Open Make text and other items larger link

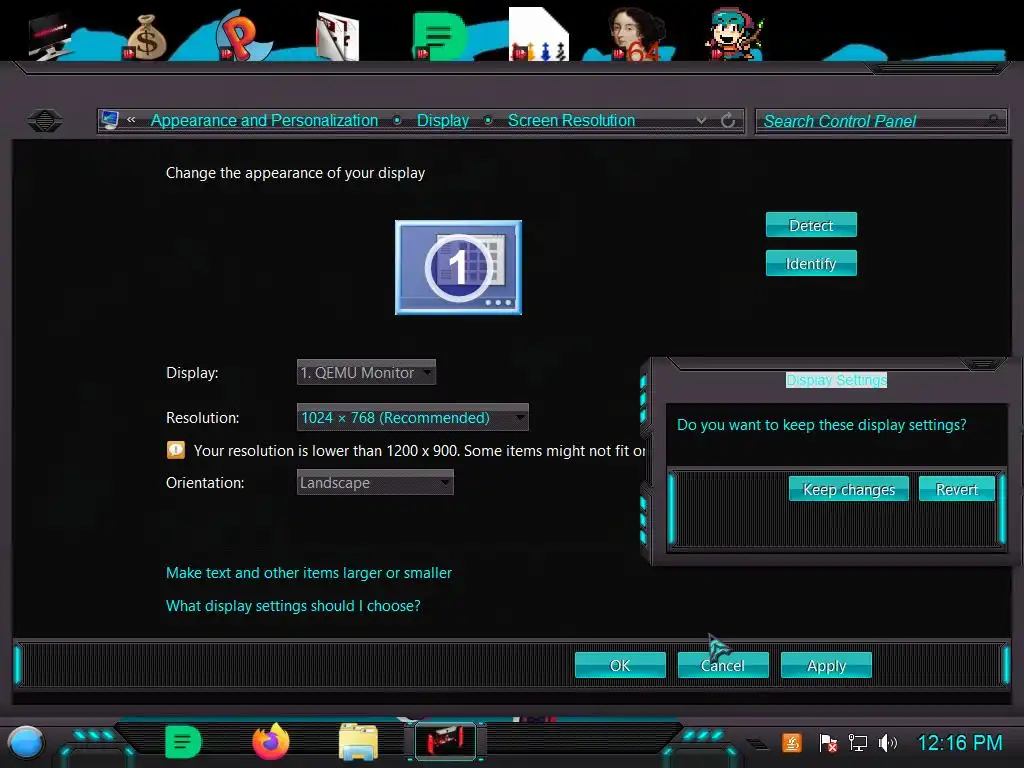click(x=308, y=573)
